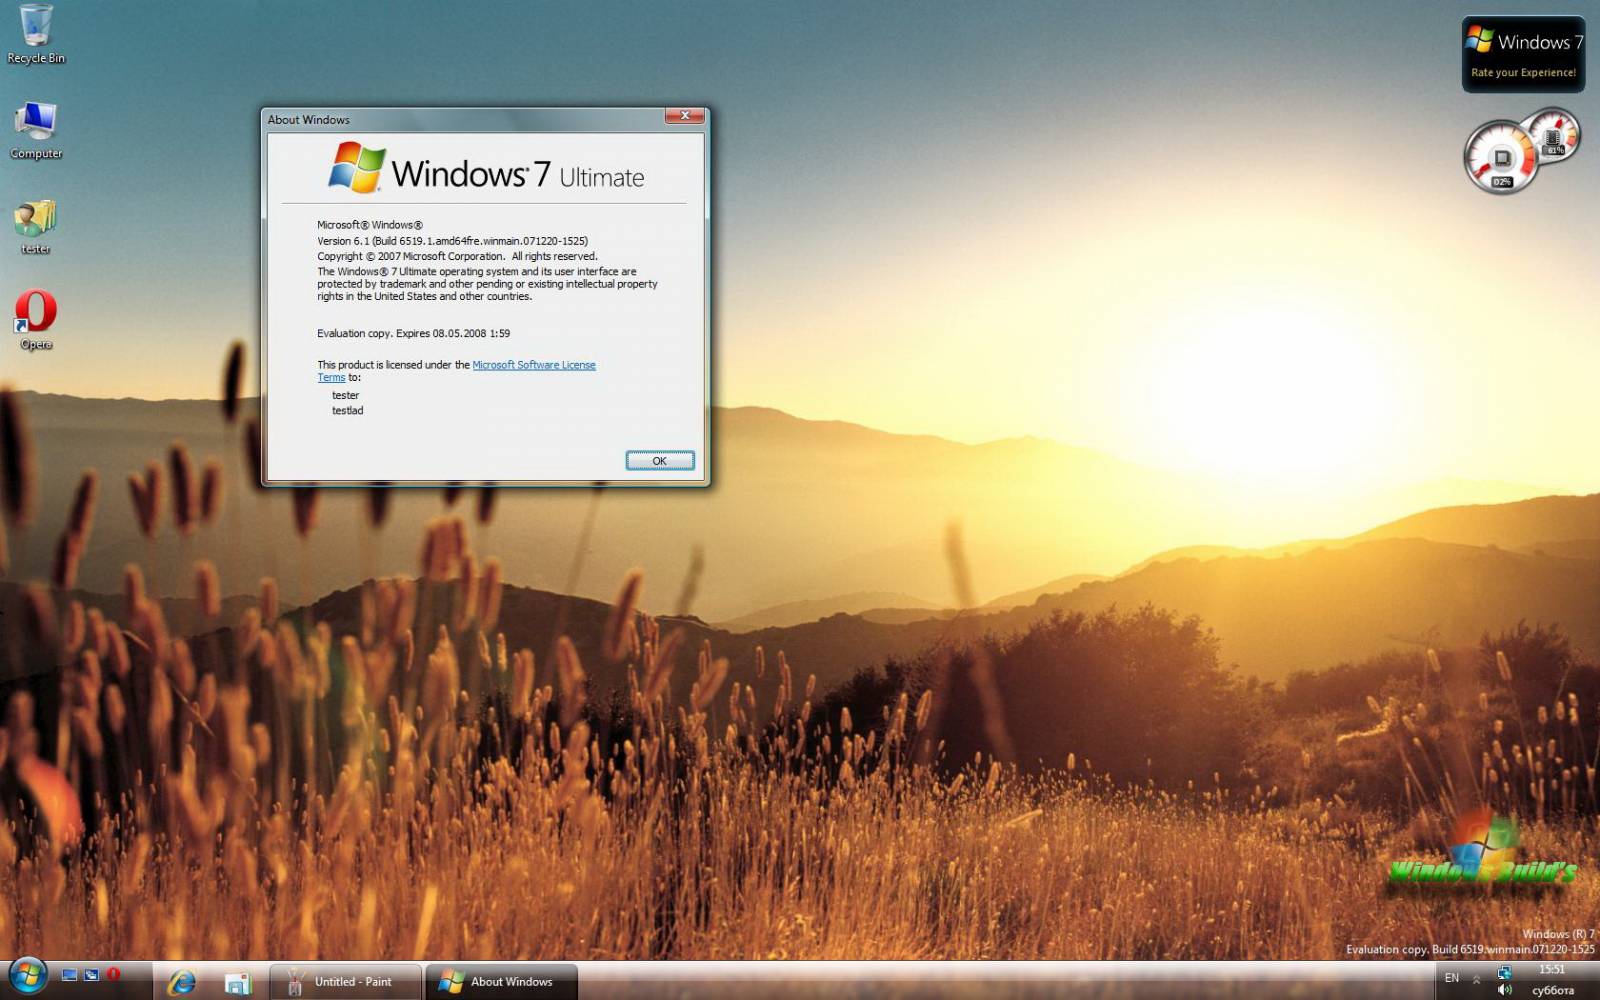Viewport: 1600px width, 1000px height.
Task: Select the tester user folder icon
Action: (36, 226)
